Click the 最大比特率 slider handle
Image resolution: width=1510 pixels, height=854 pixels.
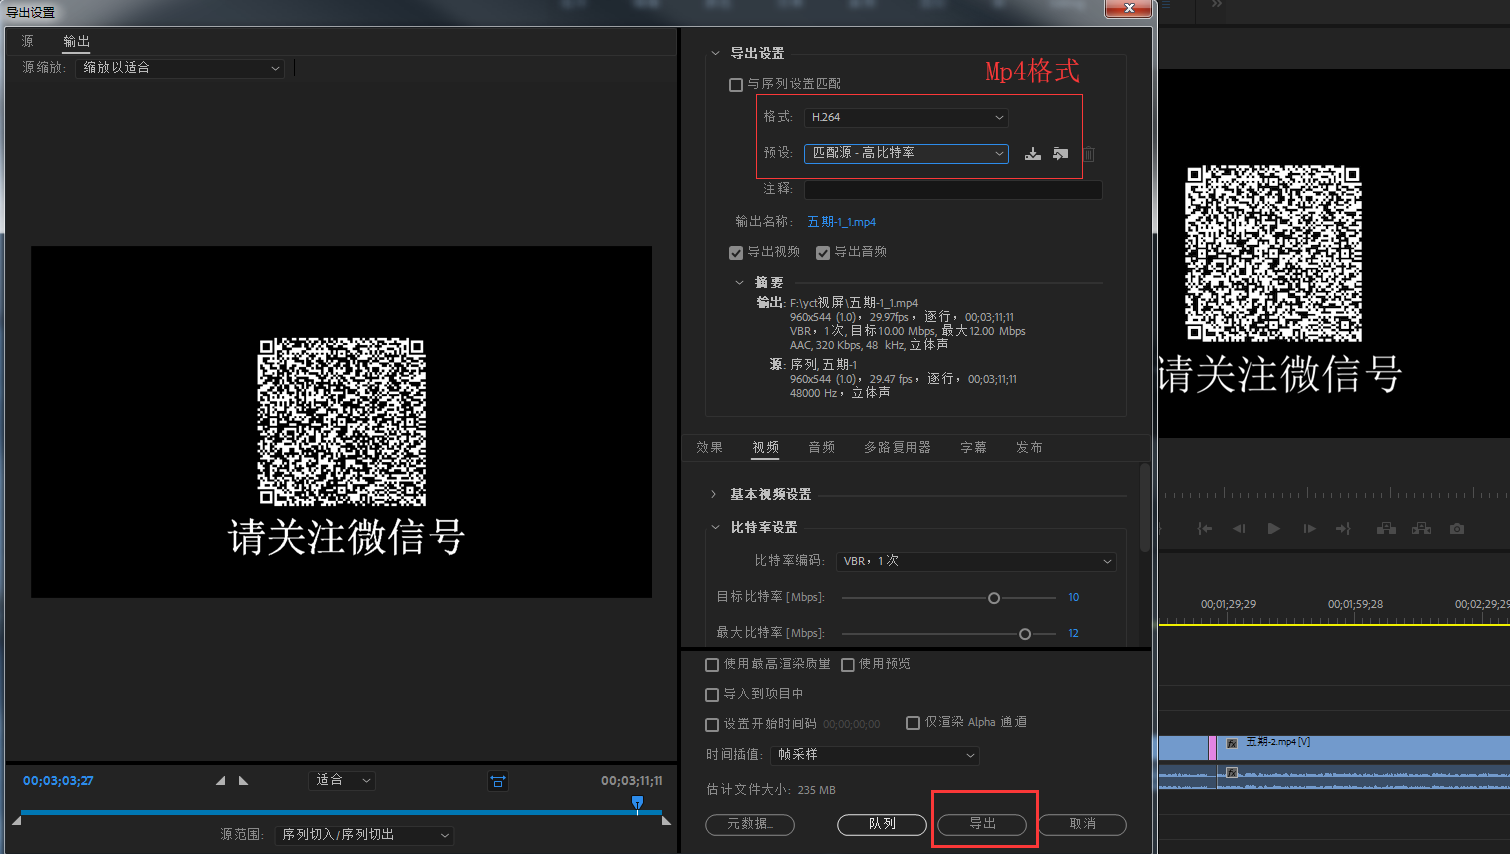pyautogui.click(x=1025, y=634)
